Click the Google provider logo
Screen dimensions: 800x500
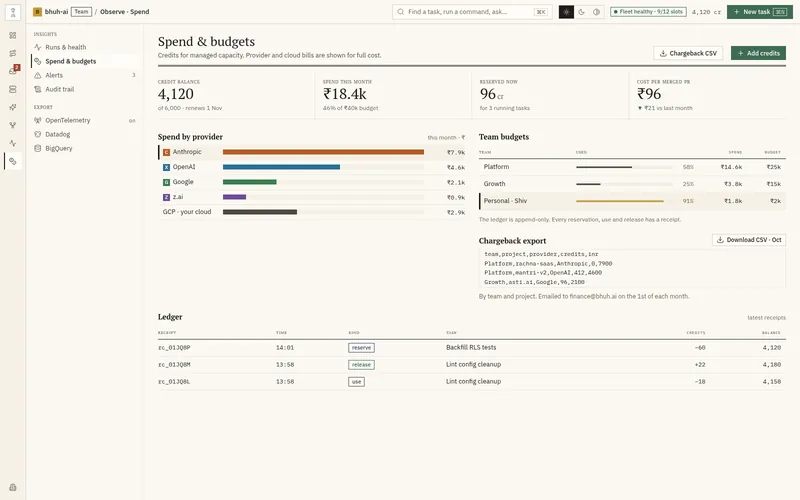pos(166,182)
